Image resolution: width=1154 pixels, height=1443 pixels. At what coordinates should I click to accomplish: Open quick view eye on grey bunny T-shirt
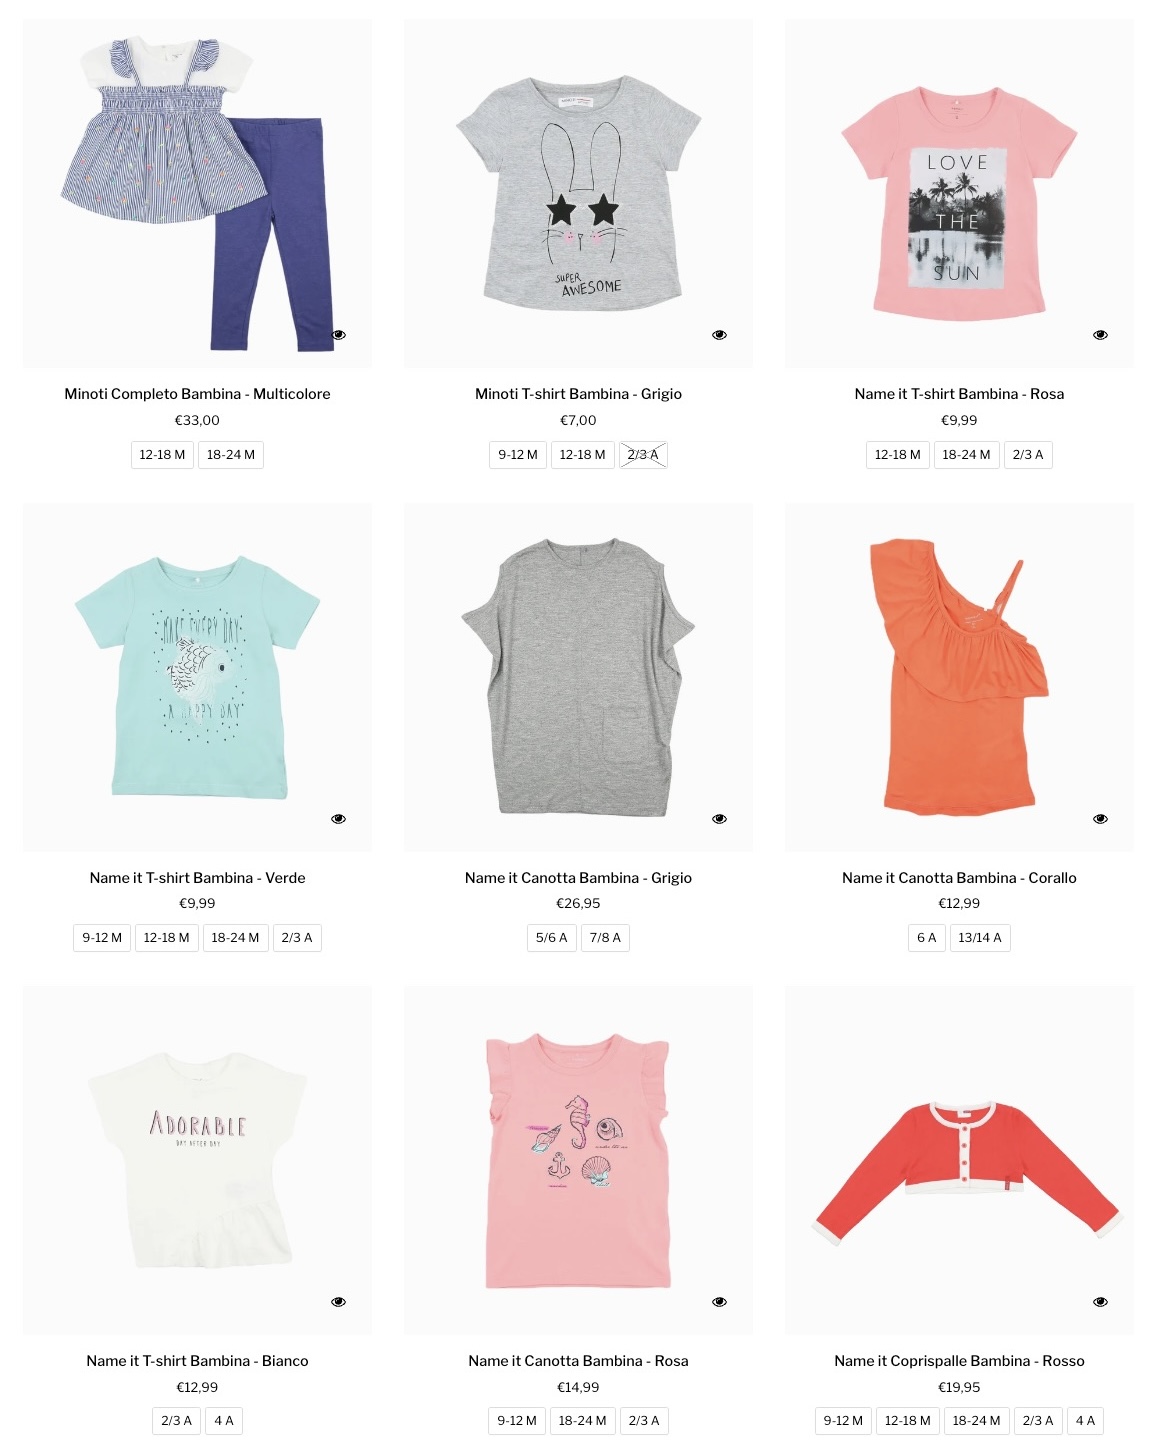(719, 335)
